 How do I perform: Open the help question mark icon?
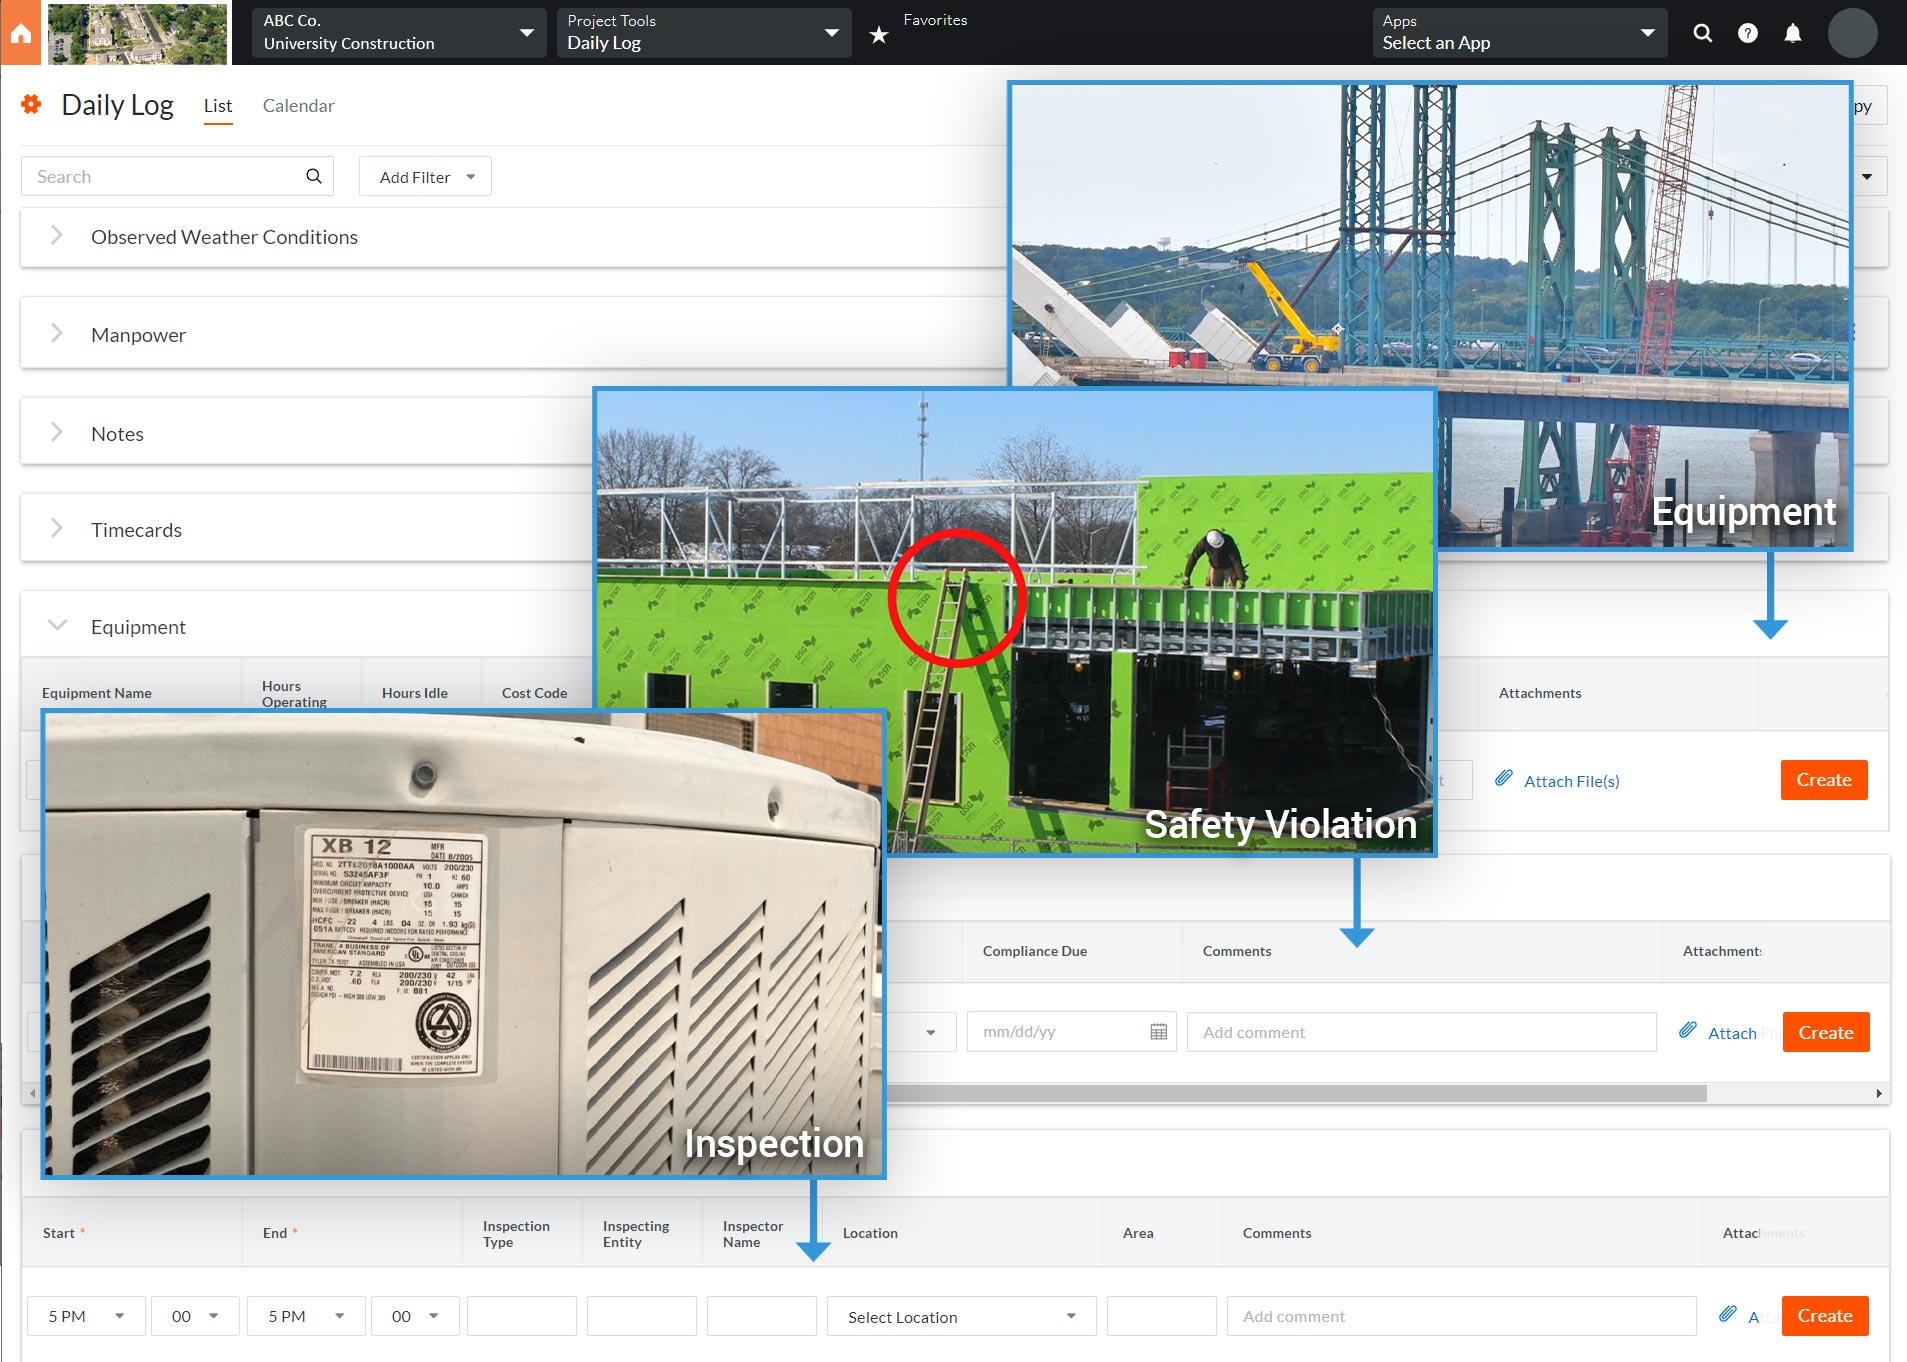point(1747,33)
